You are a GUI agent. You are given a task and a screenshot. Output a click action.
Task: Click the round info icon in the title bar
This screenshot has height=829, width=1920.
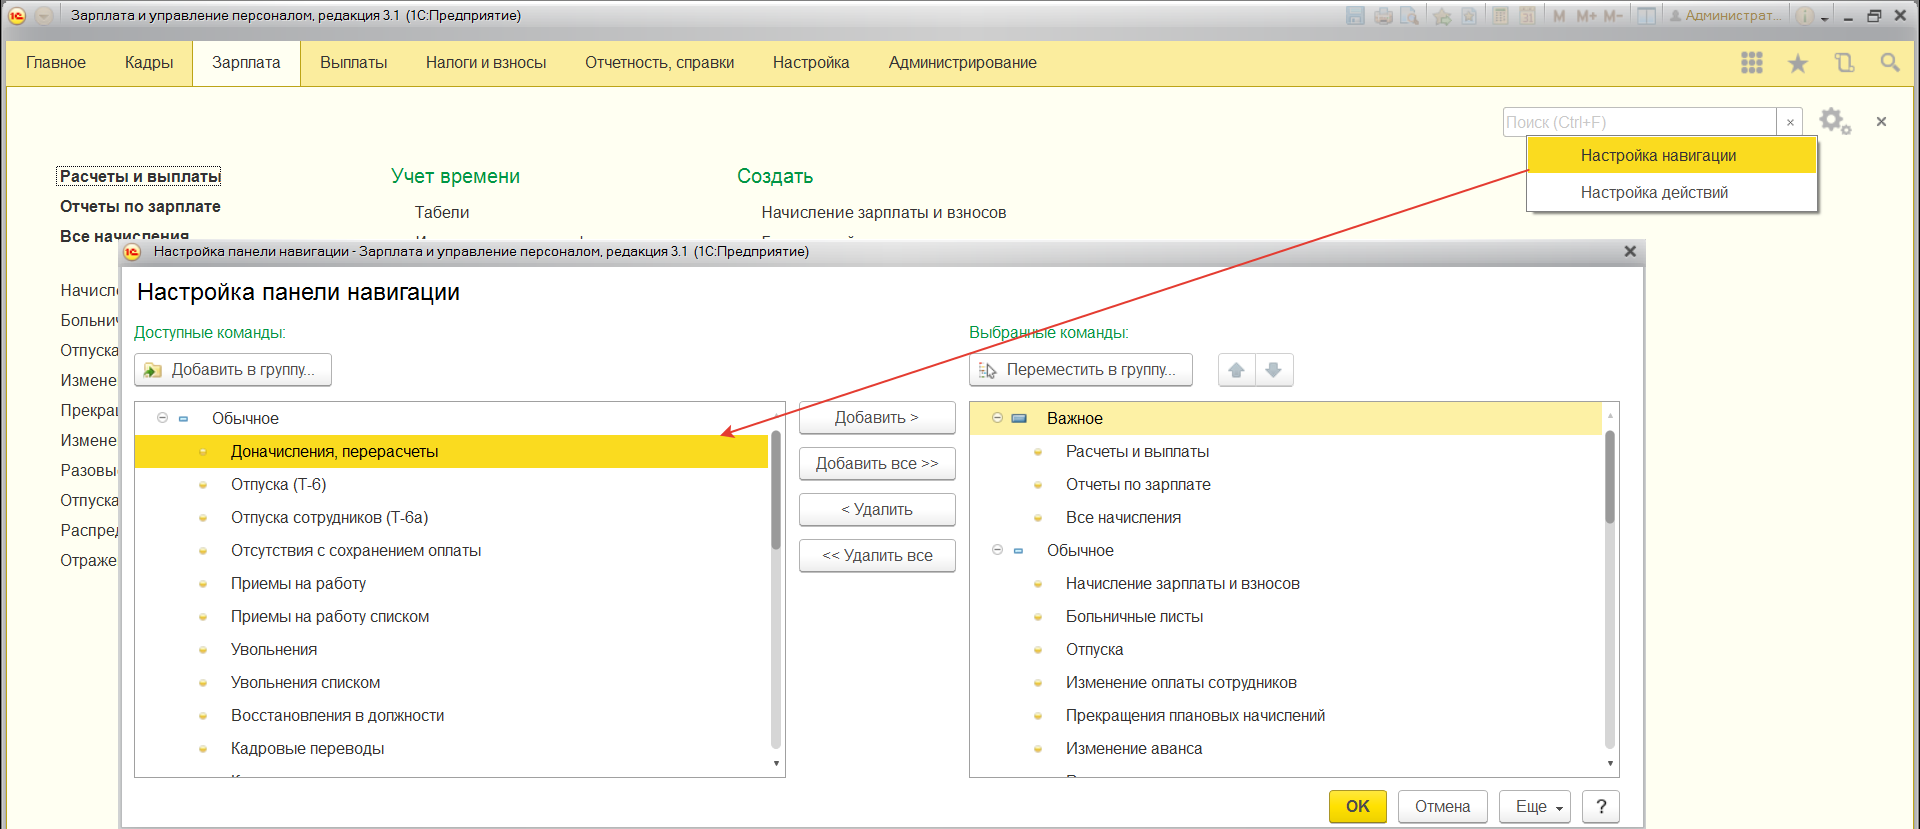click(x=1804, y=16)
